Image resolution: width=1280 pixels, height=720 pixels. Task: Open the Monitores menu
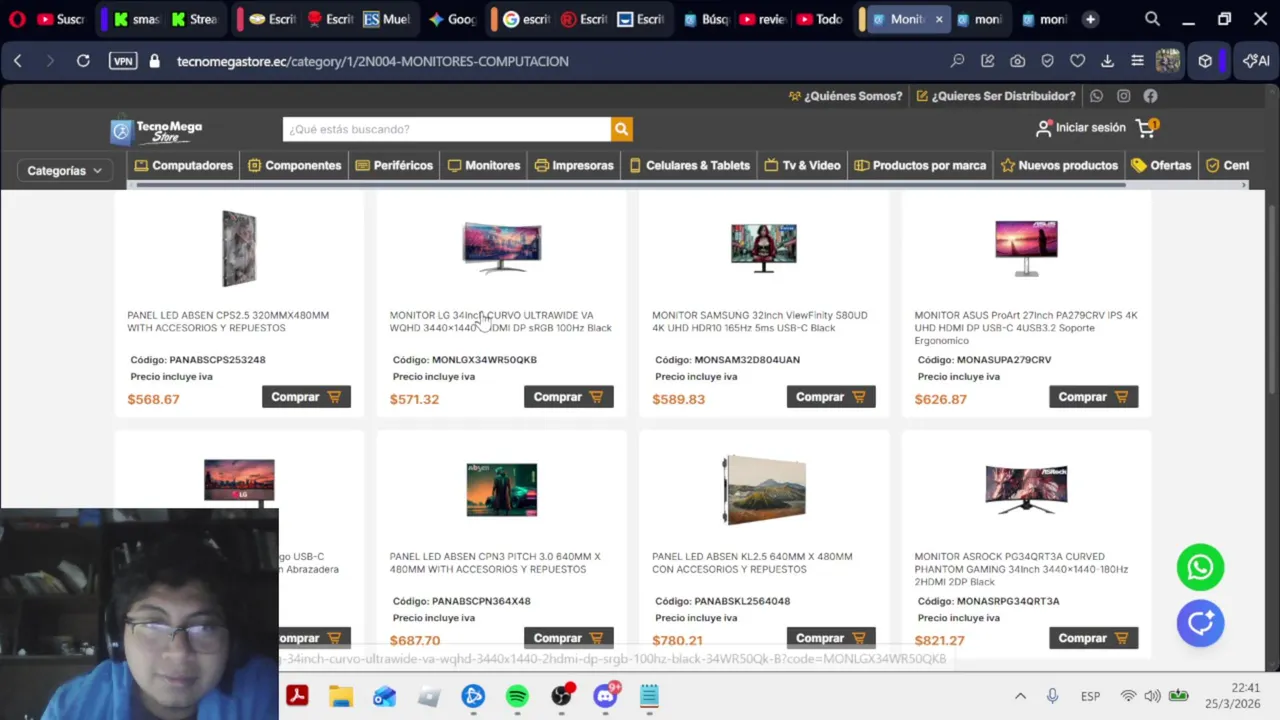[484, 165]
